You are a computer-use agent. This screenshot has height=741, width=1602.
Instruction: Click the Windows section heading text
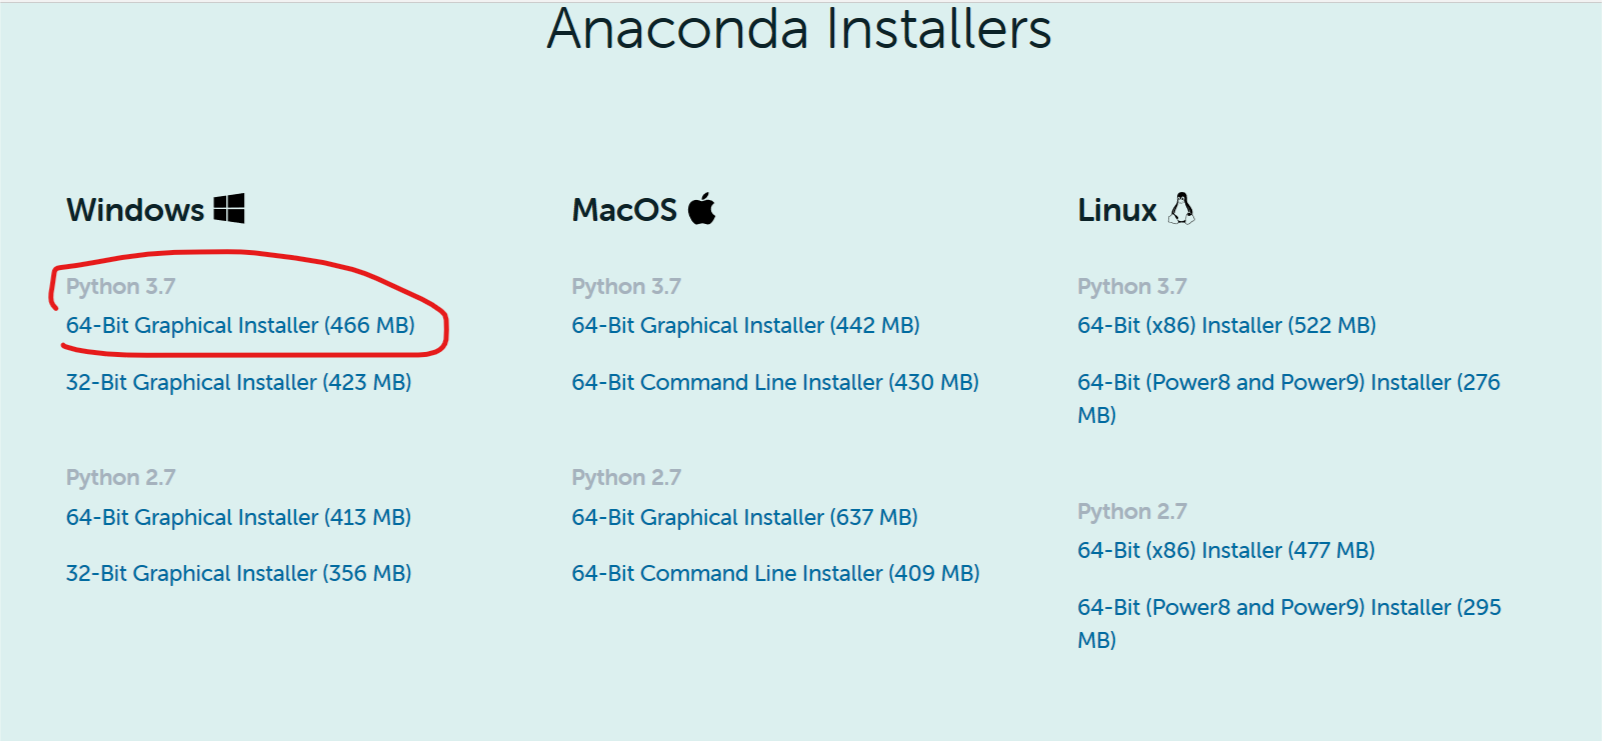point(135,210)
